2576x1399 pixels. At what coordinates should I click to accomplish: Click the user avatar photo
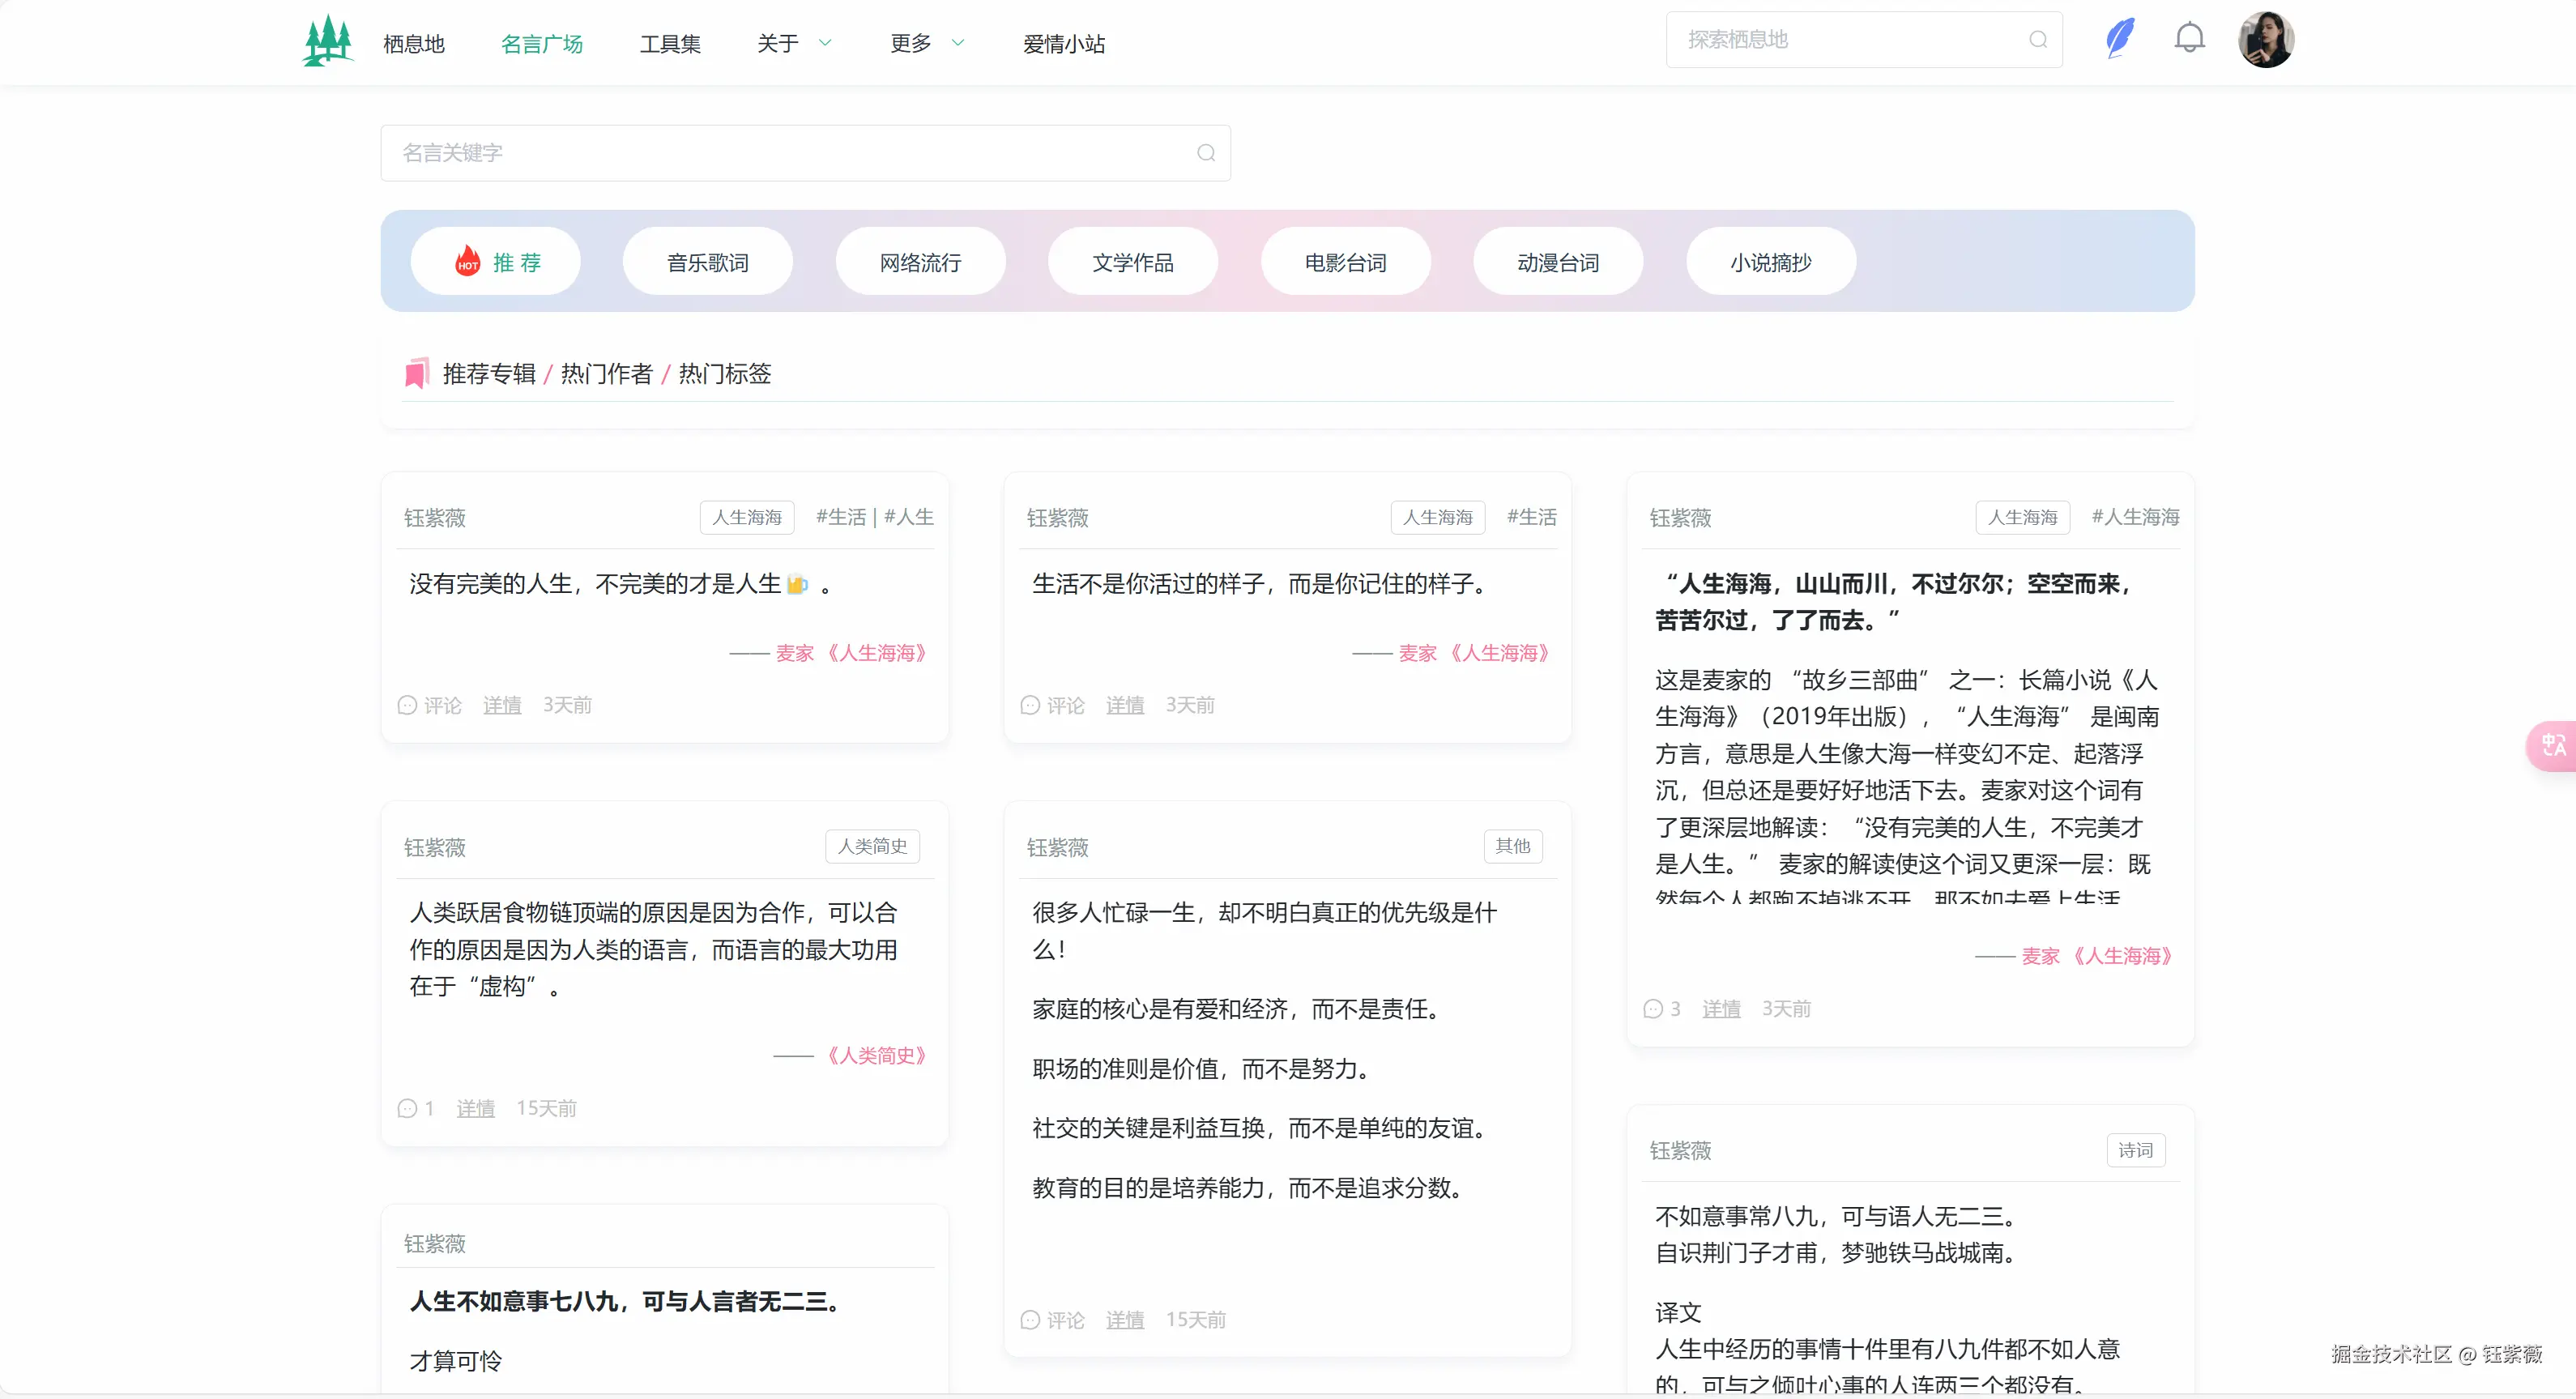[2266, 39]
